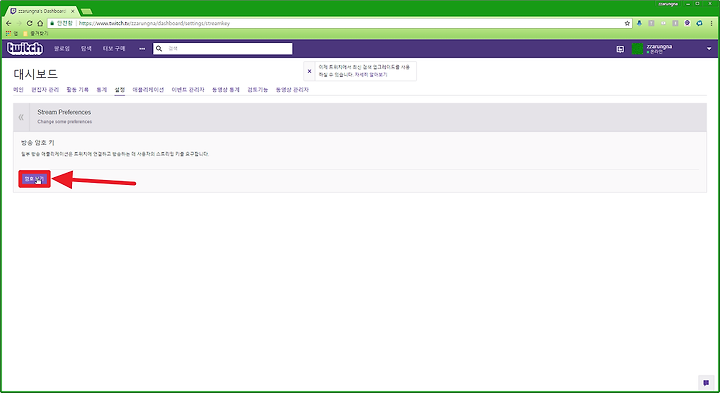The image size is (720, 393).
Task: Click the purple feedback icon bottom-right corner
Action: pyautogui.click(x=706, y=382)
